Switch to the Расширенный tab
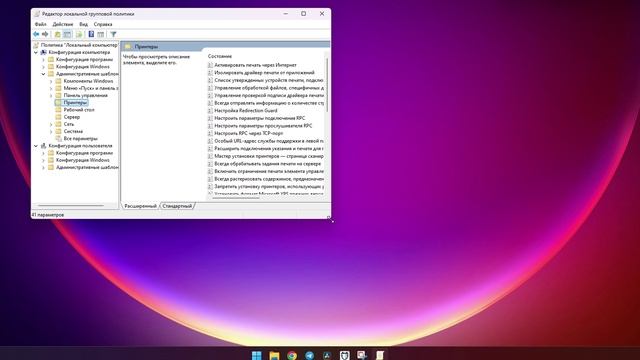 [140, 206]
